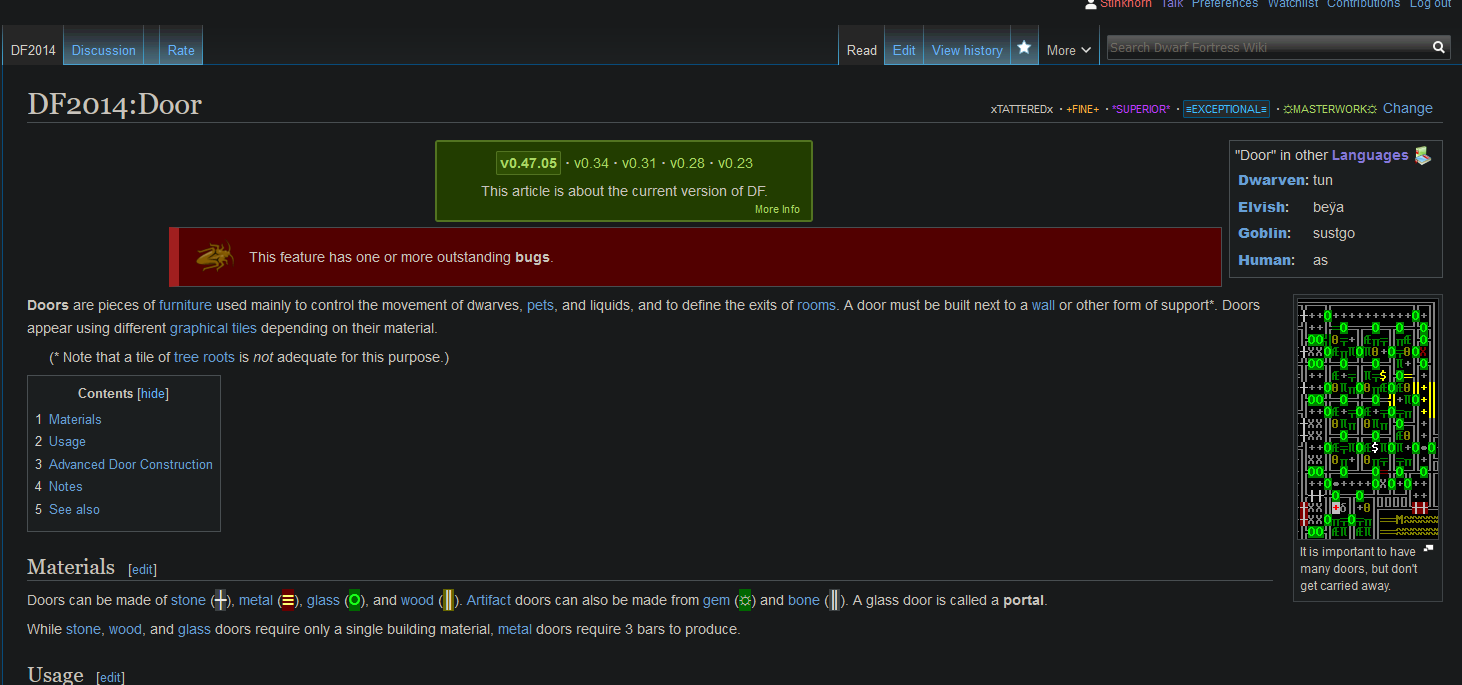Open the door fortress map thumbnail
Image resolution: width=1462 pixels, height=685 pixels.
click(1368, 419)
